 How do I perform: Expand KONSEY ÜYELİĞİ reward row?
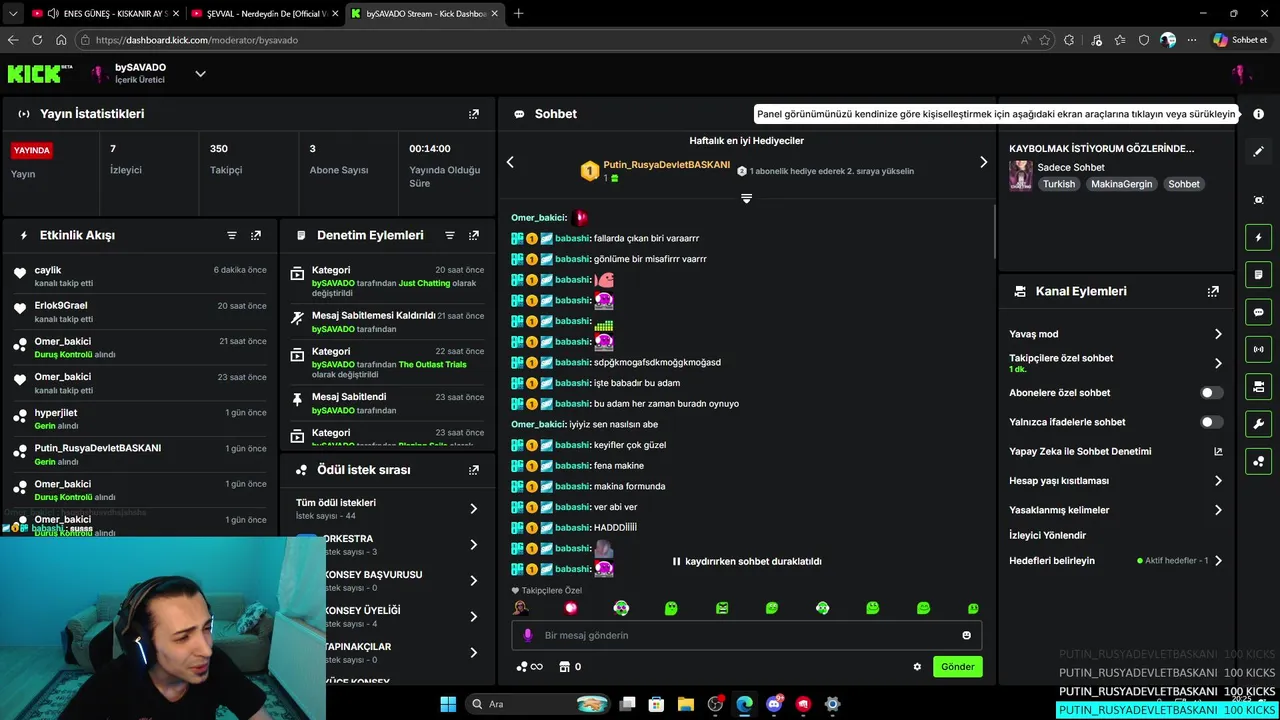coord(387,617)
